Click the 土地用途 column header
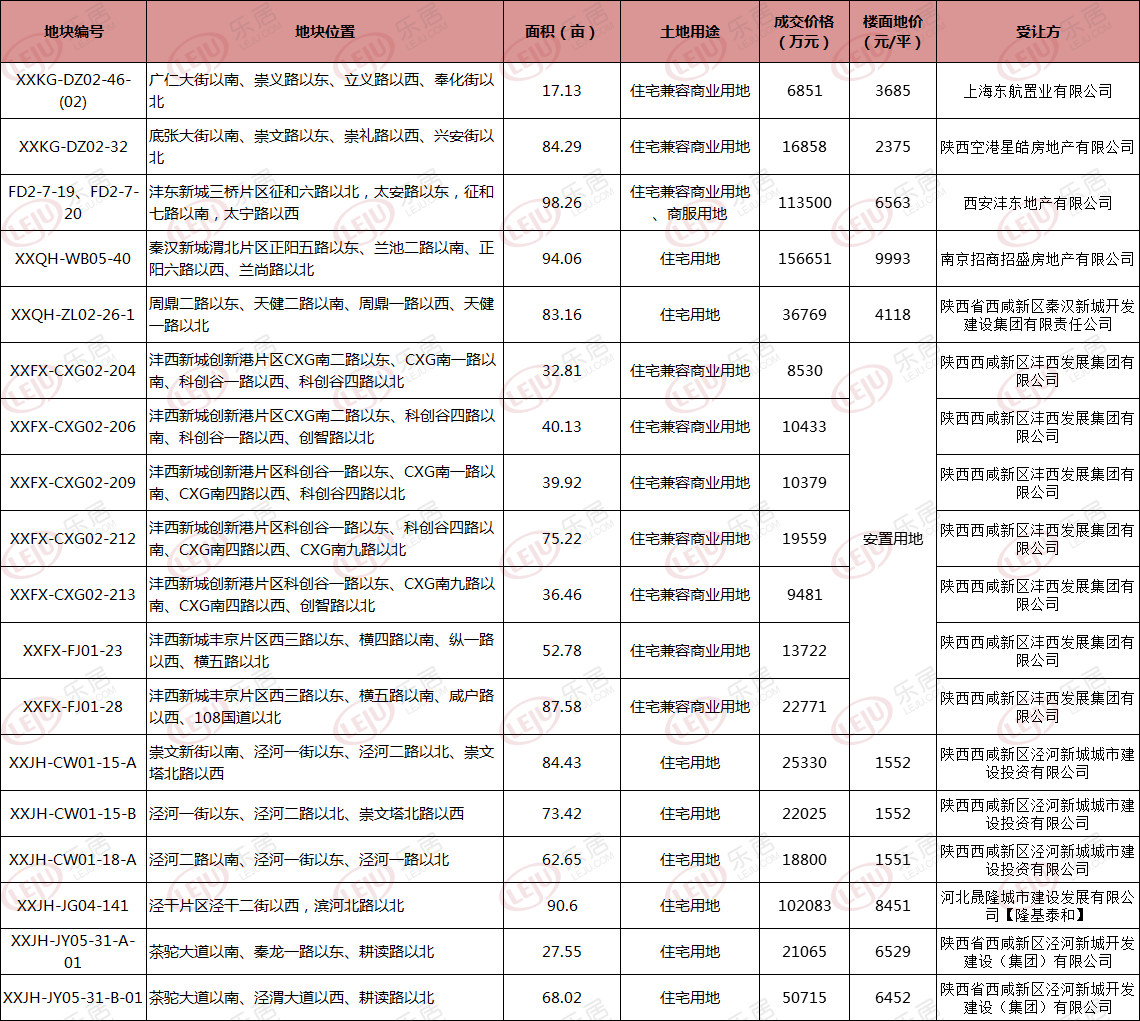 coord(690,31)
